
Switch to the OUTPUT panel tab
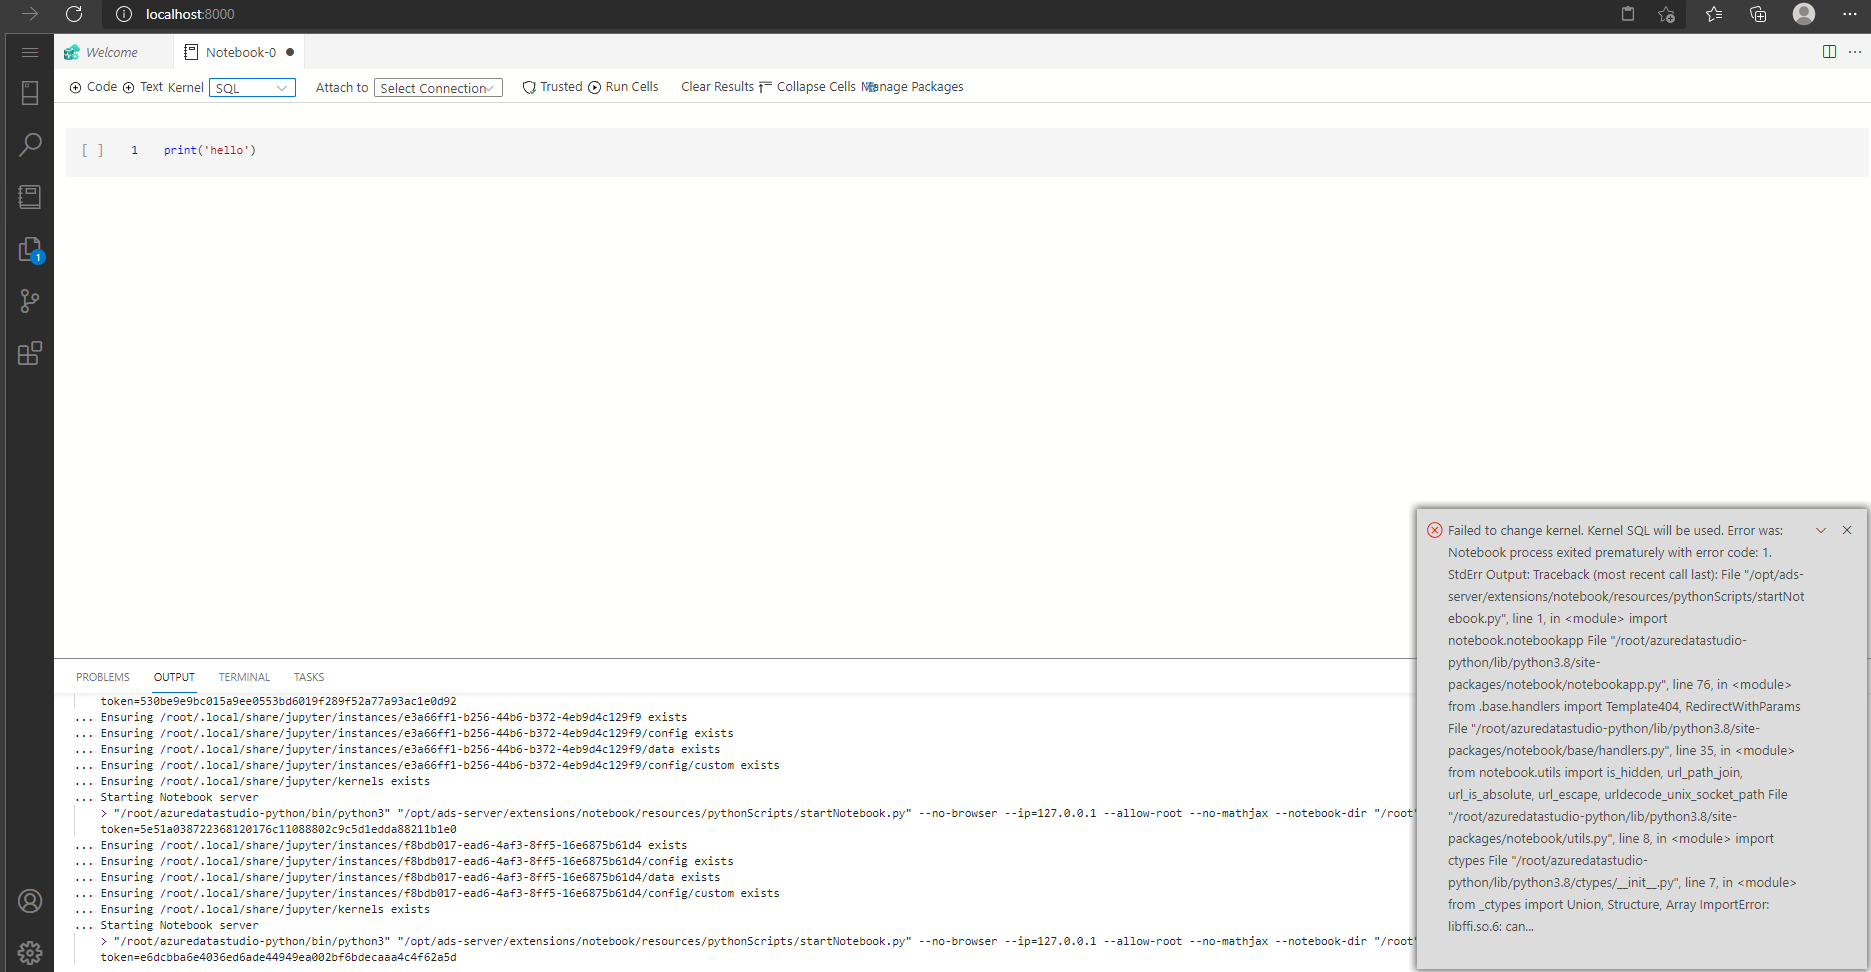(x=174, y=677)
